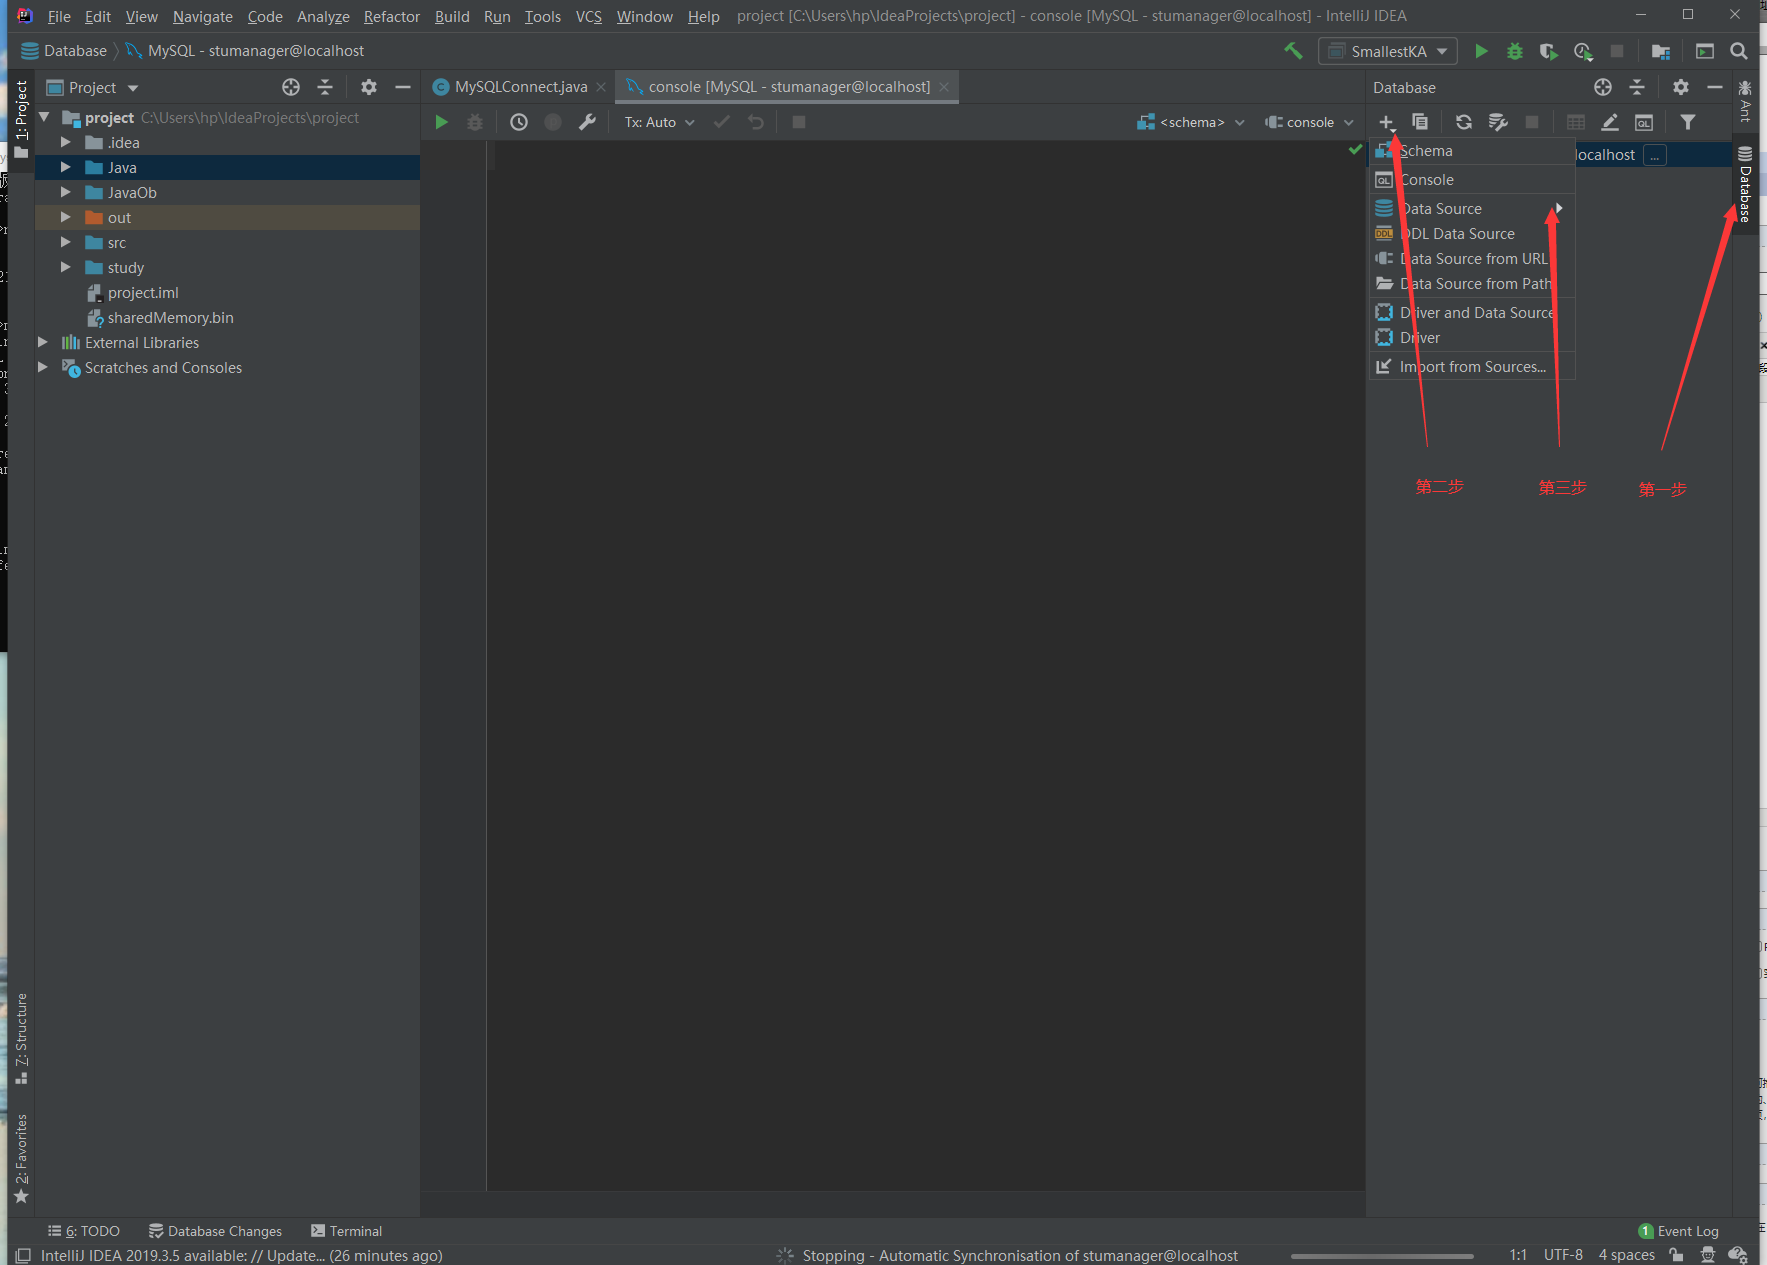Choose Console in the popup menu
This screenshot has width=1767, height=1265.
pyautogui.click(x=1471, y=179)
